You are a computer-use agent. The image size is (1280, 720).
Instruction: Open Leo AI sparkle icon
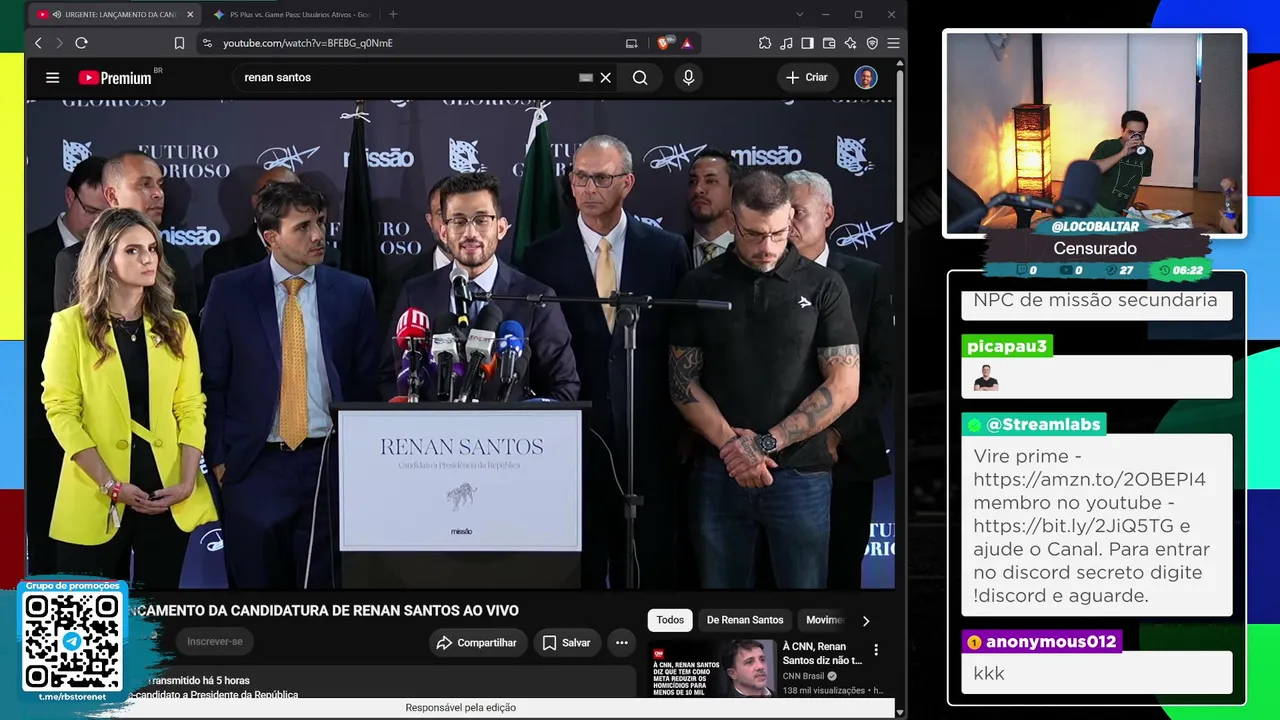click(850, 43)
